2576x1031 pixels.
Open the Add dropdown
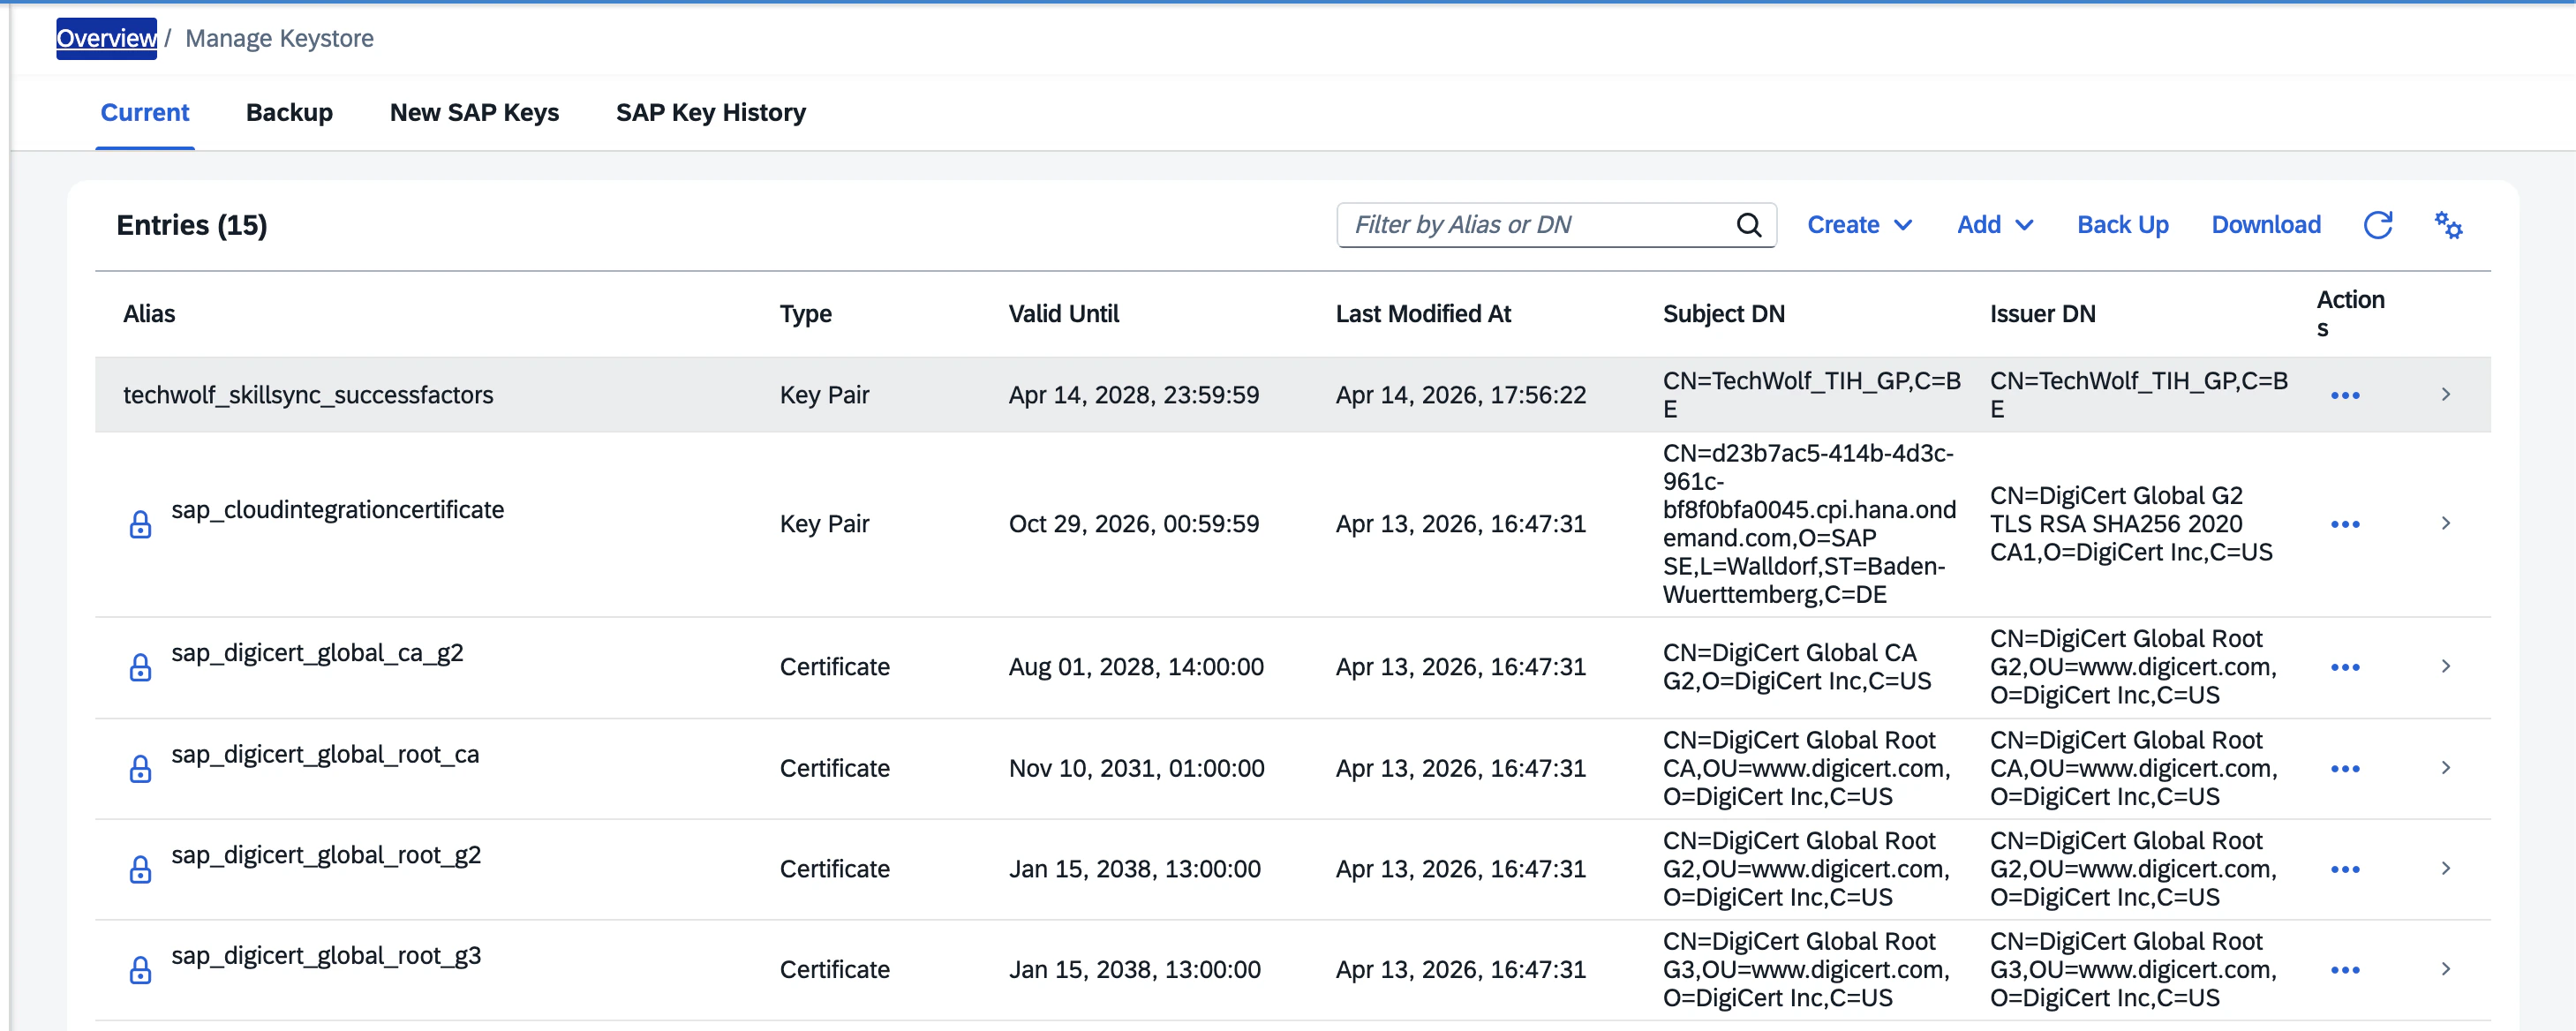pyautogui.click(x=1993, y=224)
